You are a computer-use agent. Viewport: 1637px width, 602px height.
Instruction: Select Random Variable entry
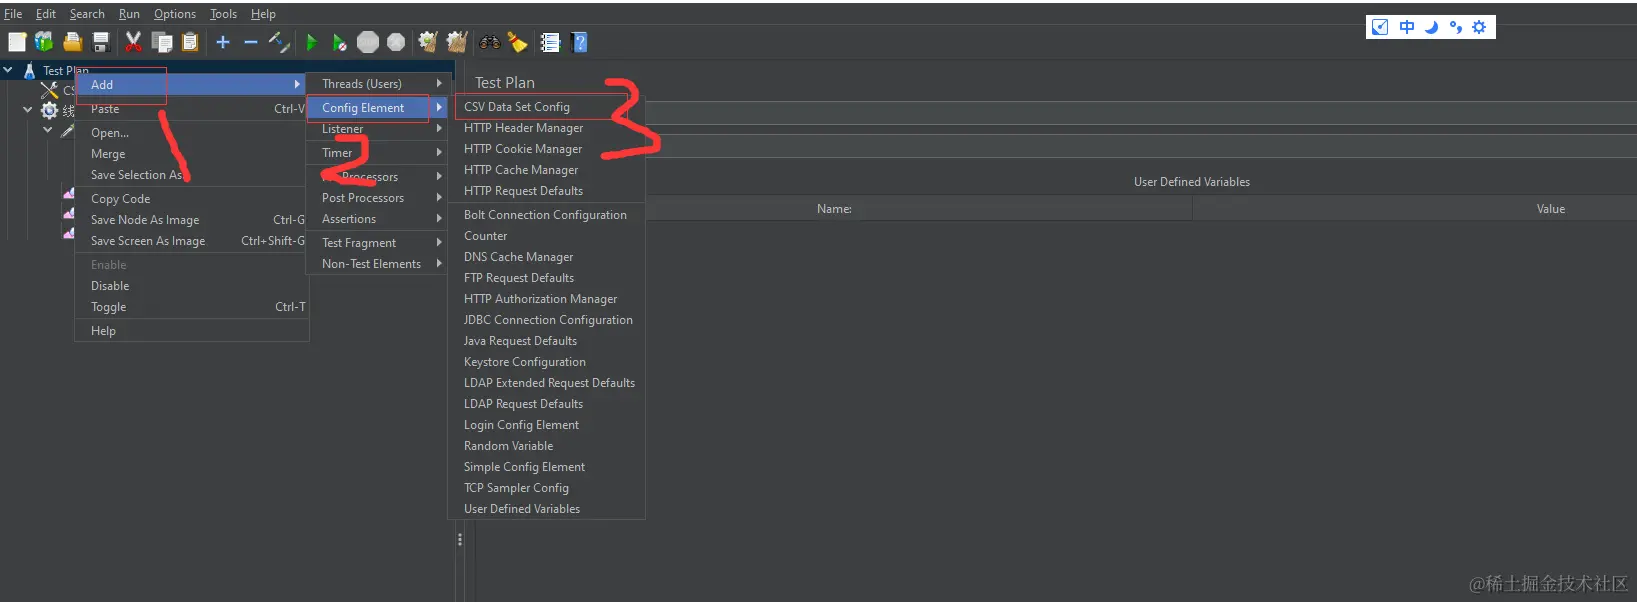tap(546, 446)
